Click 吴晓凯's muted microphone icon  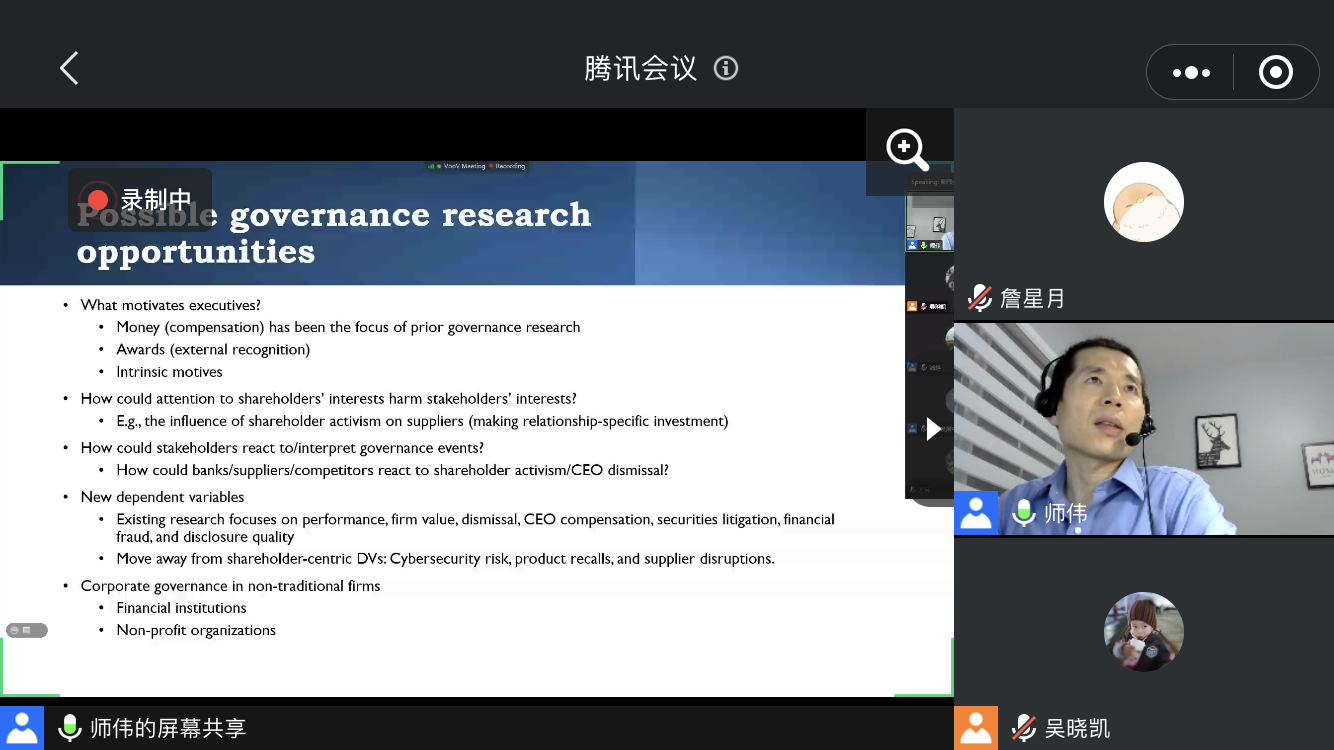[1023, 728]
